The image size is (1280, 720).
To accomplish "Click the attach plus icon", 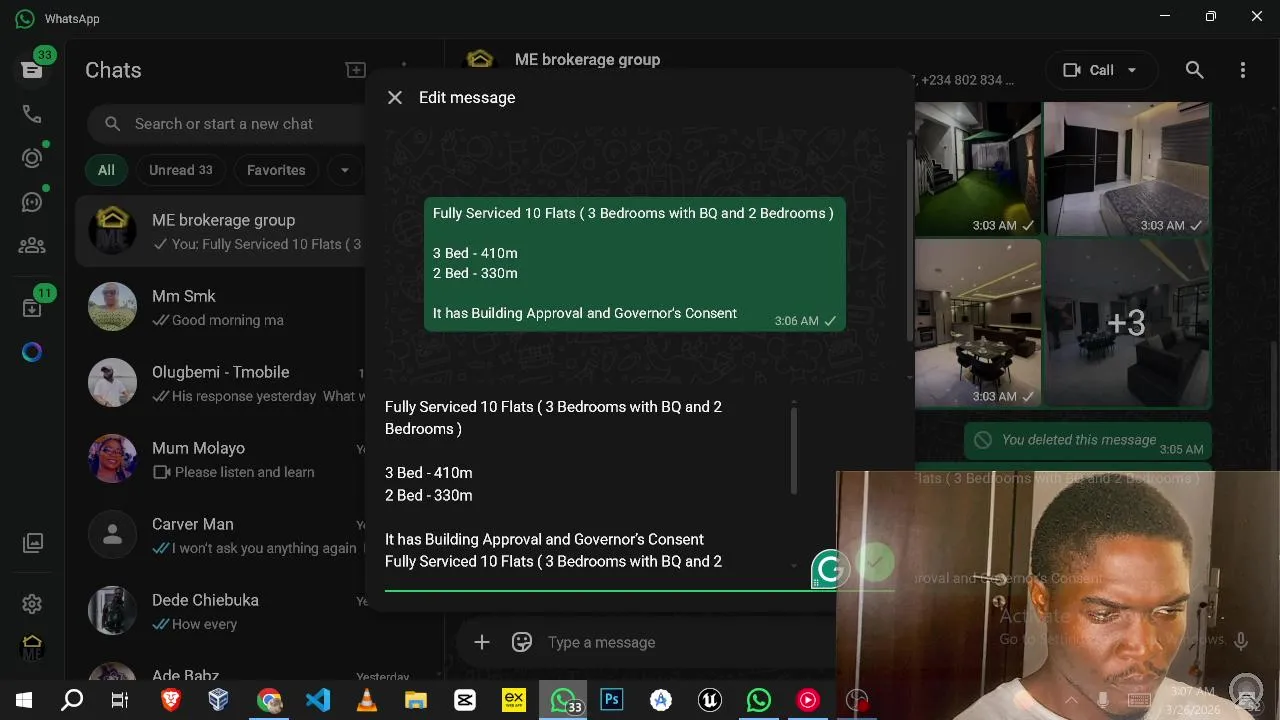I will (482, 642).
